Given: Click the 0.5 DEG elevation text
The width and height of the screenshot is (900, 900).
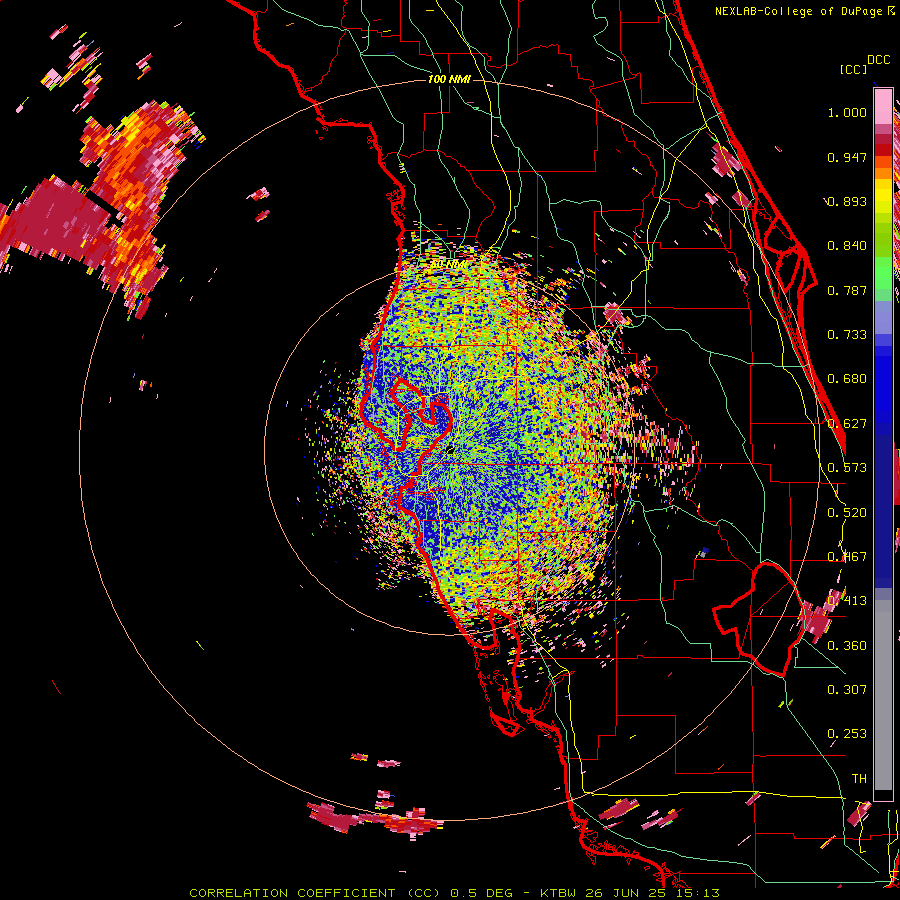Looking at the screenshot, I should coord(481,893).
